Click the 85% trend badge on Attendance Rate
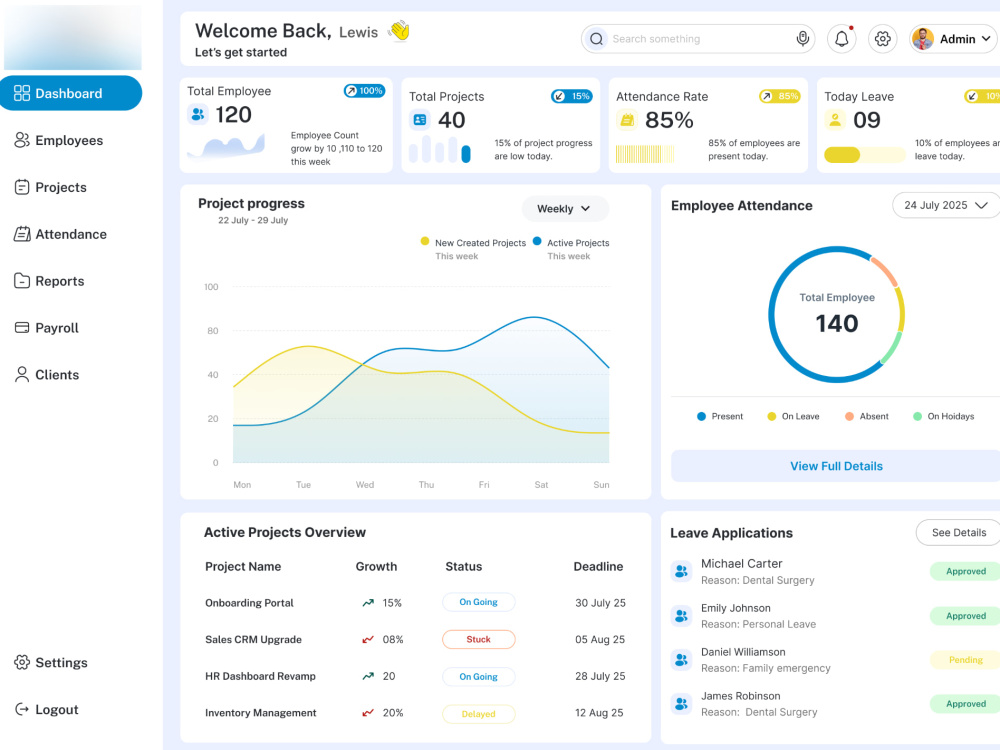 point(780,96)
